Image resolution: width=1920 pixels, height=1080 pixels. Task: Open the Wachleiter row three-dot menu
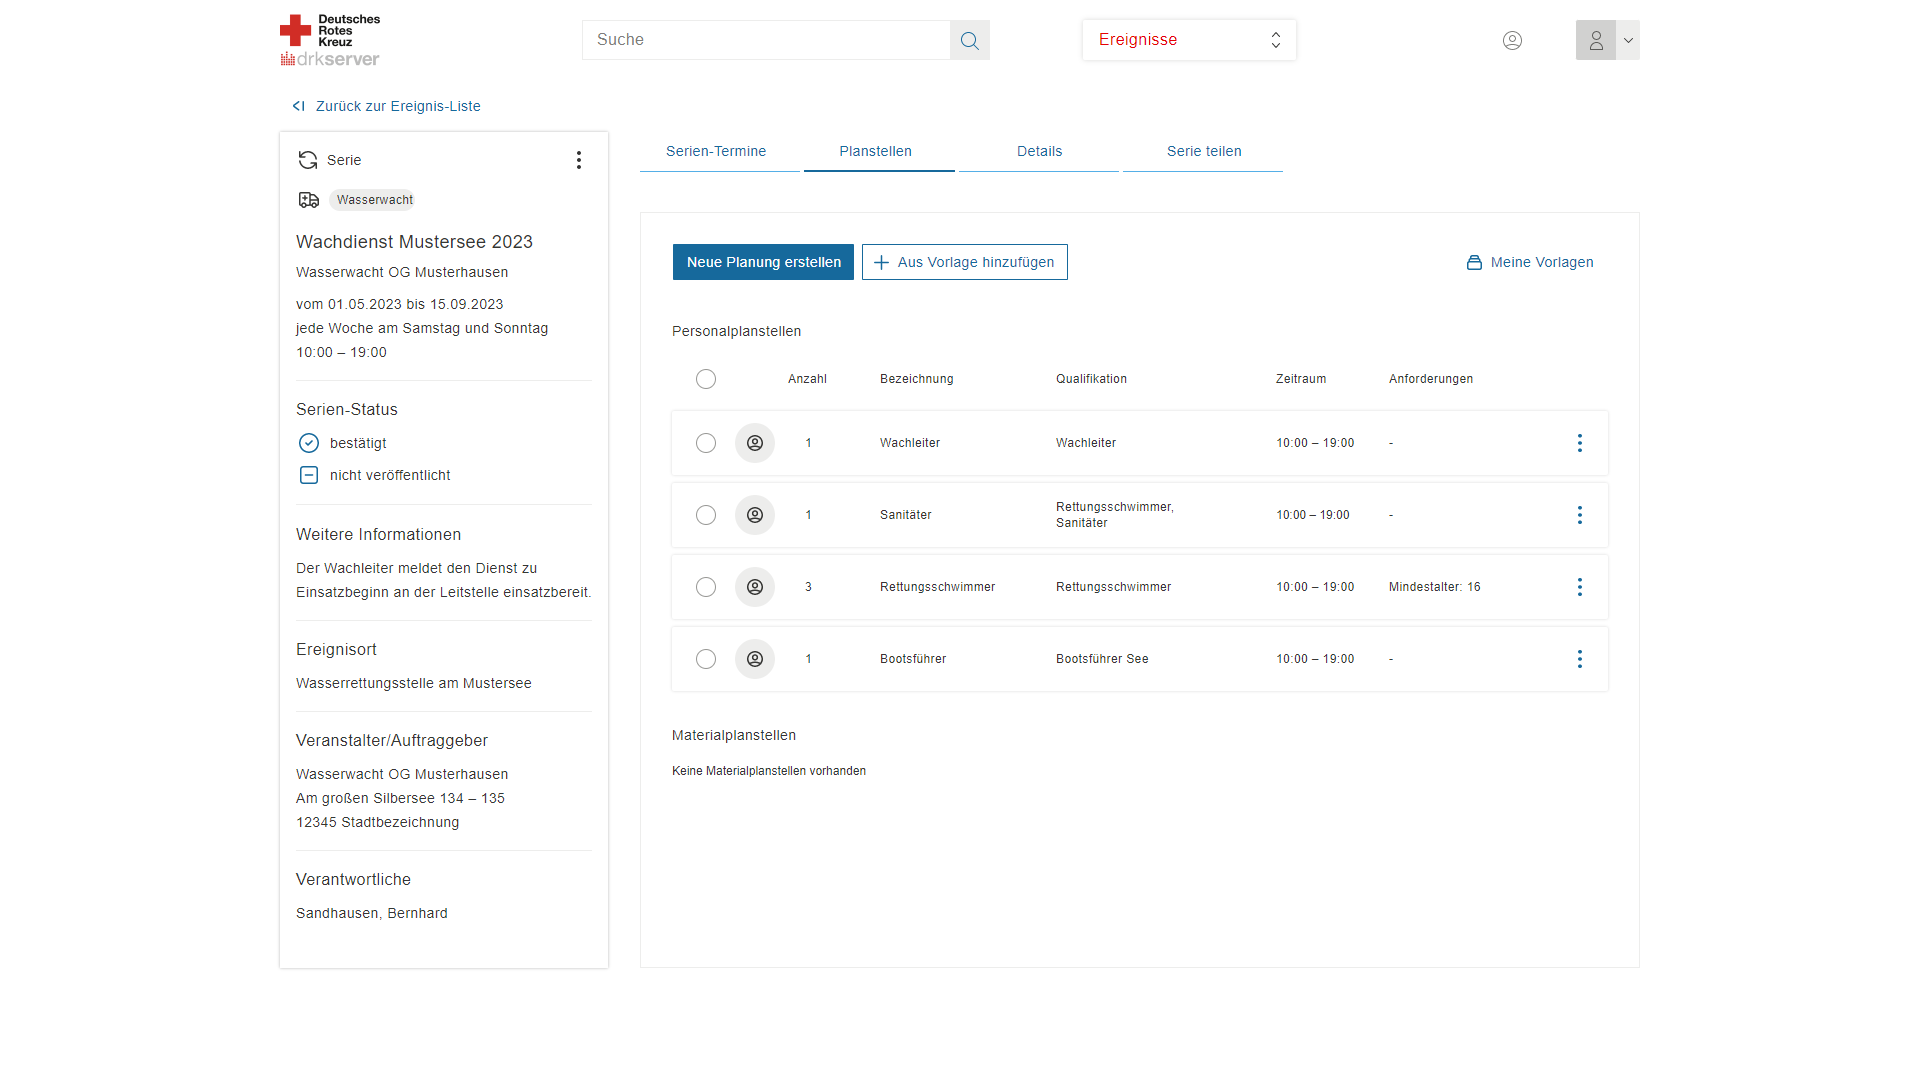coord(1580,443)
